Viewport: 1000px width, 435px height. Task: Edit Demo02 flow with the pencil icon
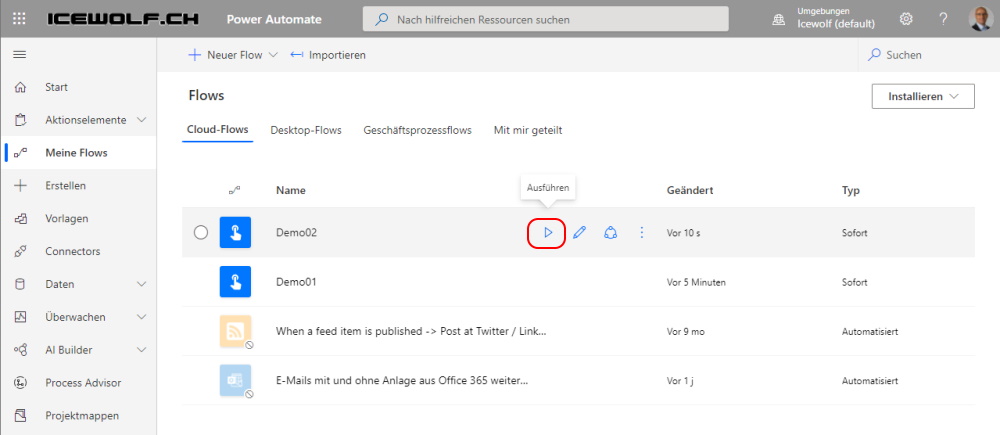point(579,233)
